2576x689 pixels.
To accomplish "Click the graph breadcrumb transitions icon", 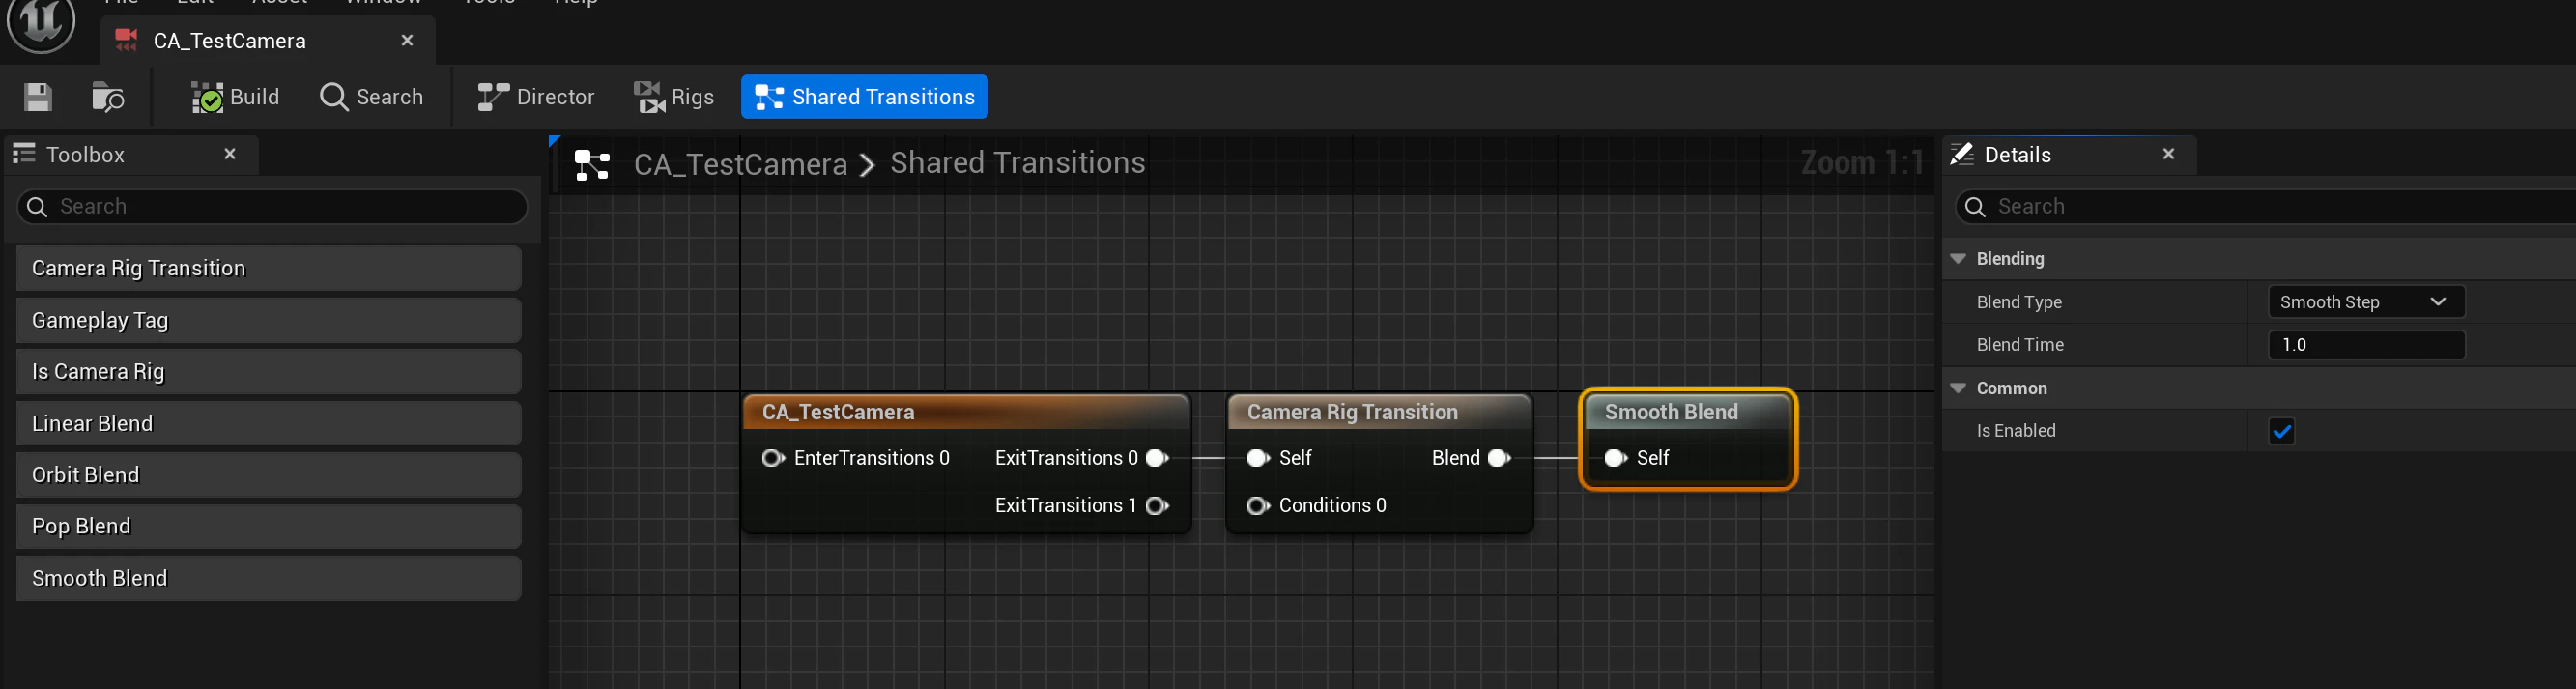I will [592, 164].
